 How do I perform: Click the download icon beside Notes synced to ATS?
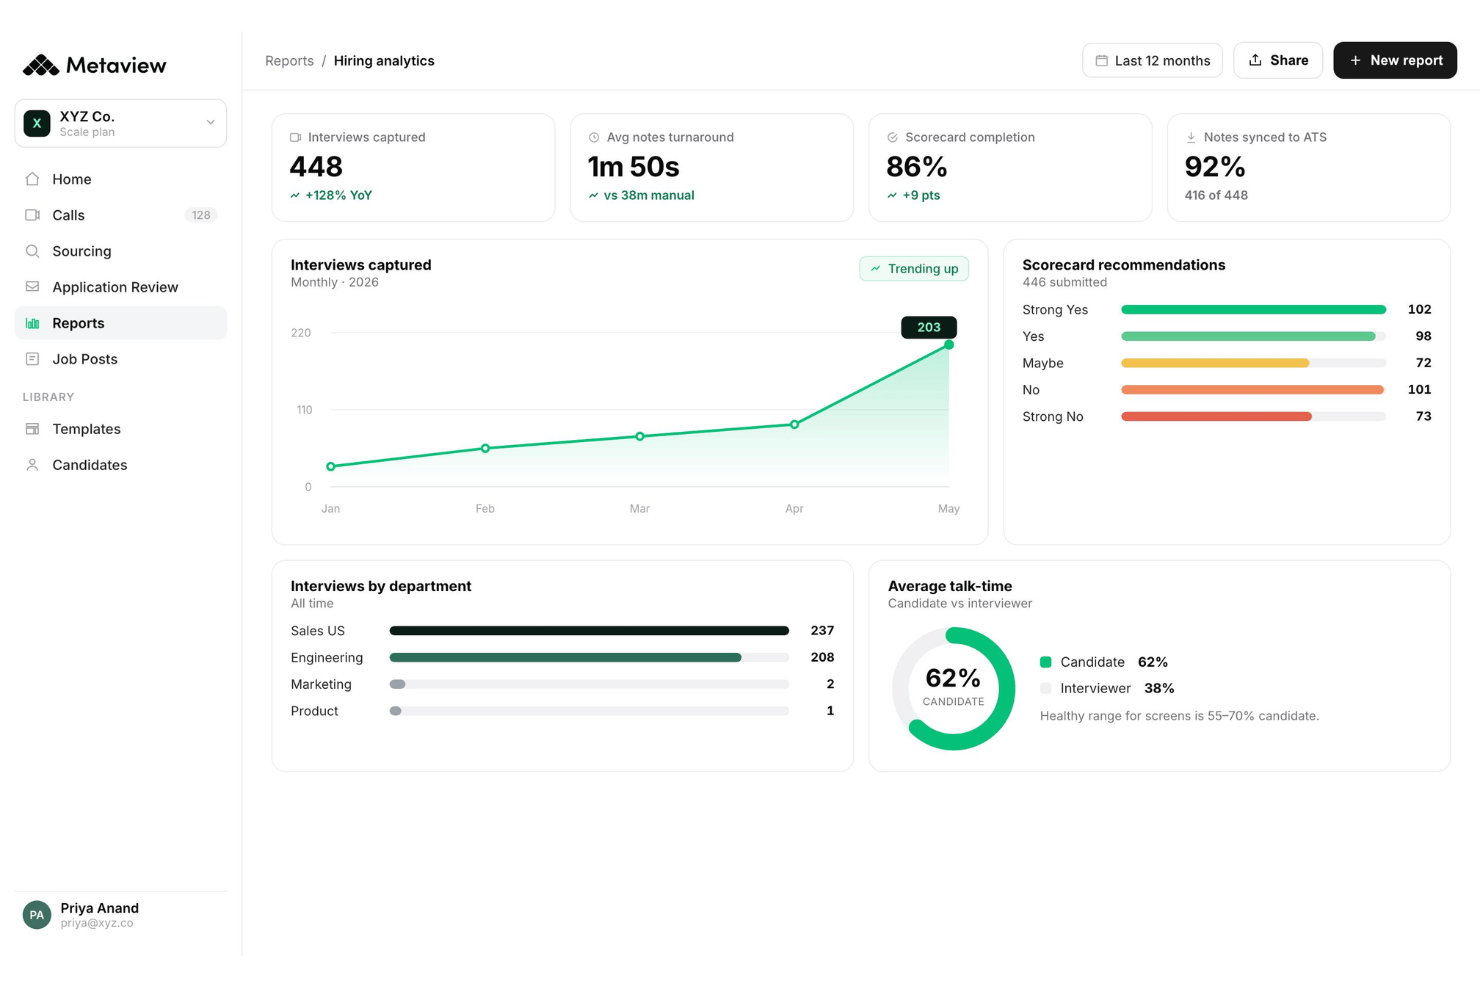pyautogui.click(x=1191, y=138)
